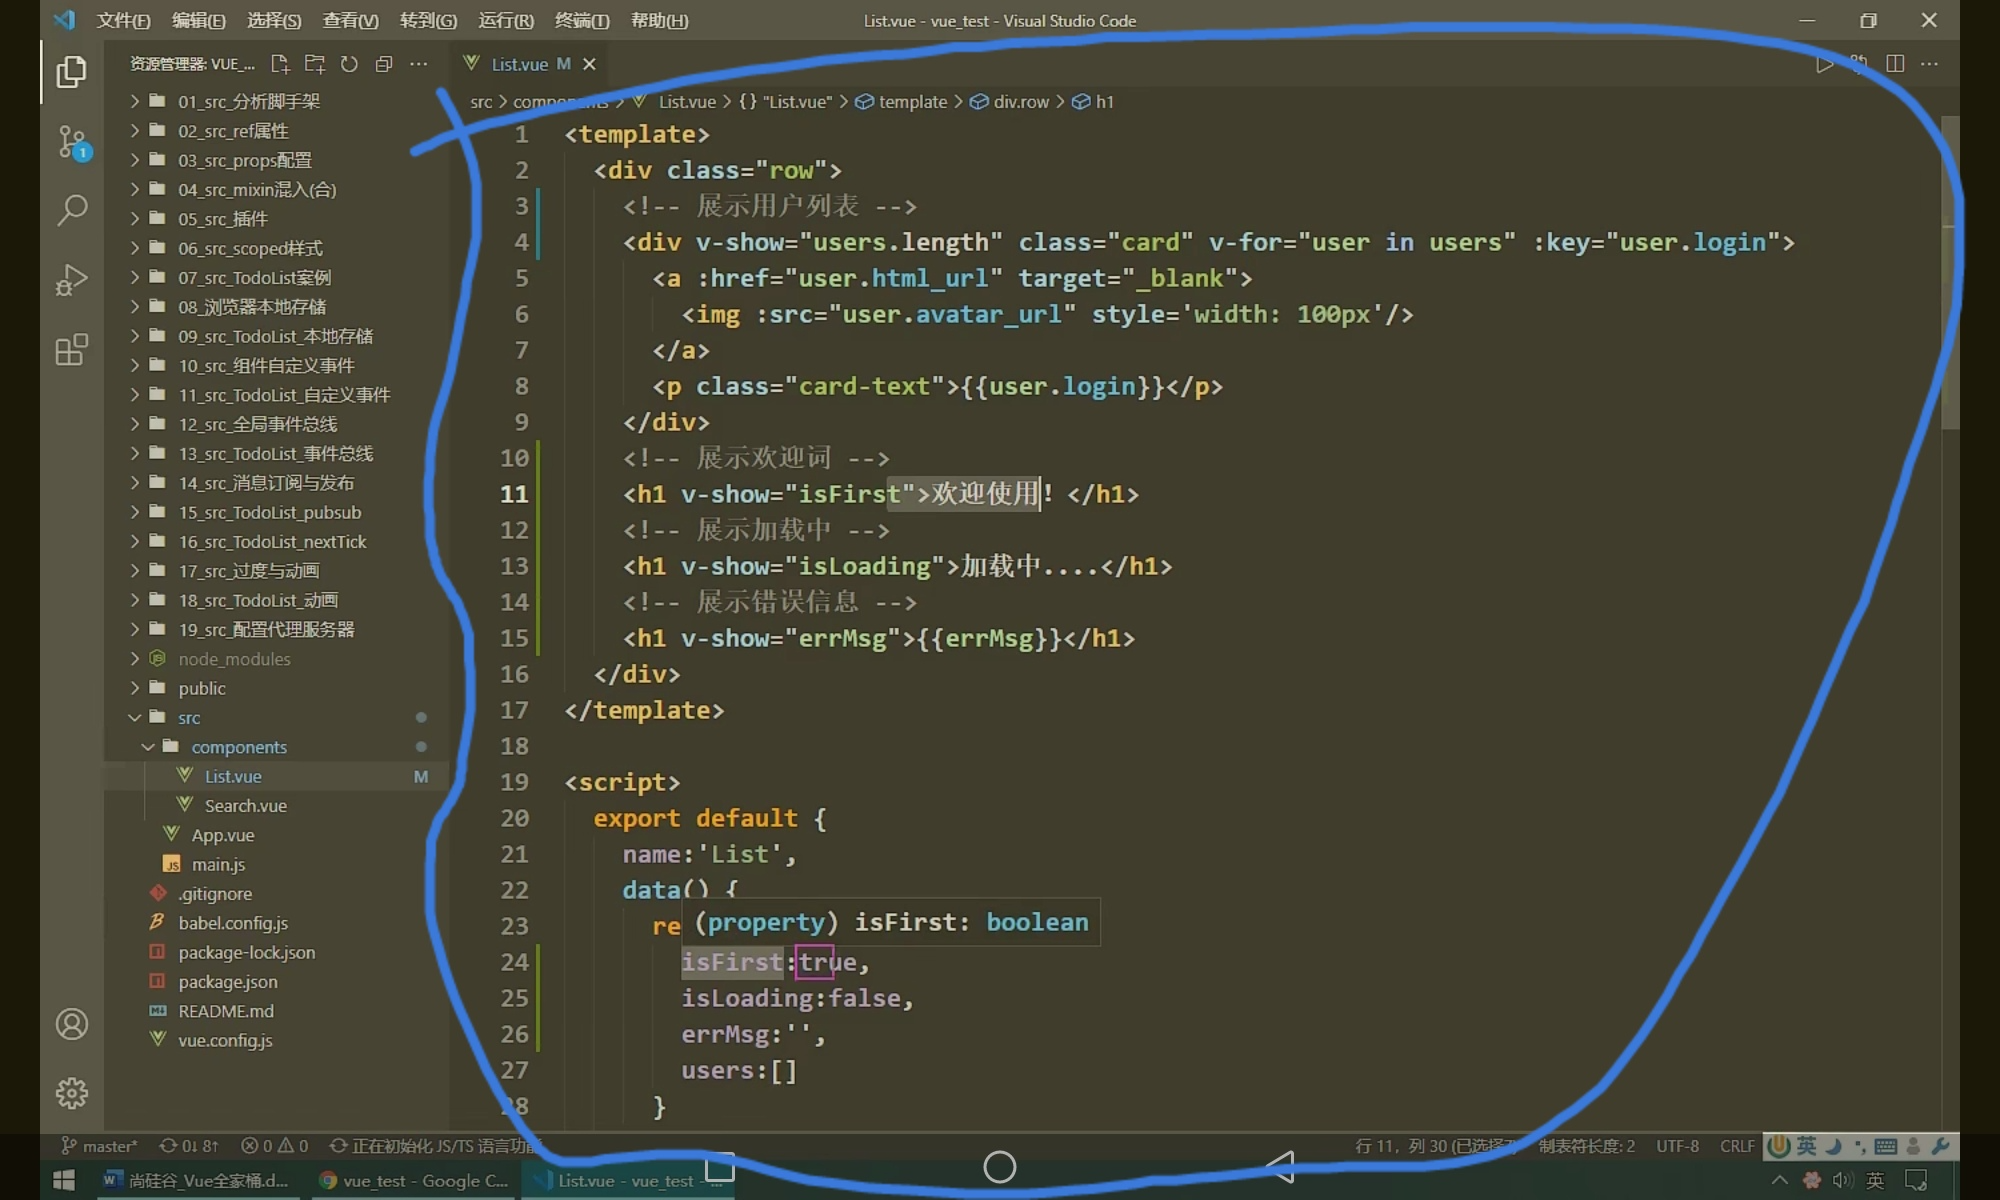Expand the public folder

pos(202,689)
